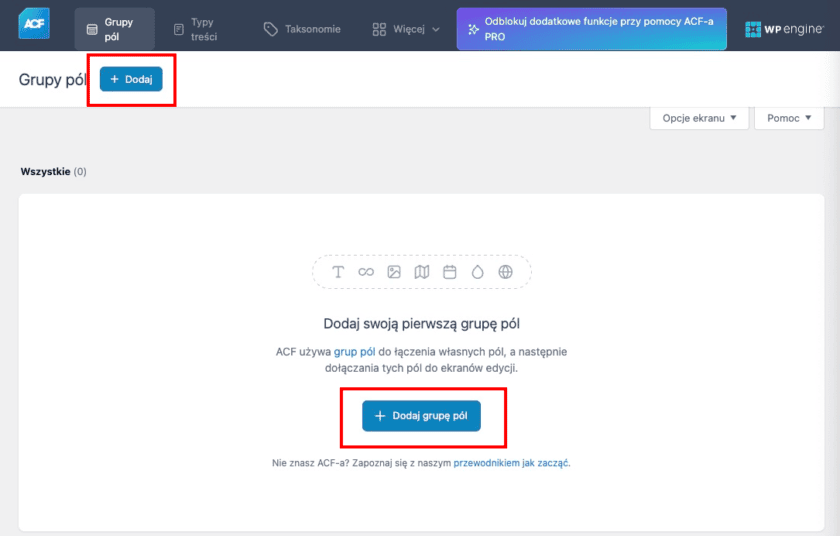Follow the przewodnikiem jak zacząć link

coord(511,463)
